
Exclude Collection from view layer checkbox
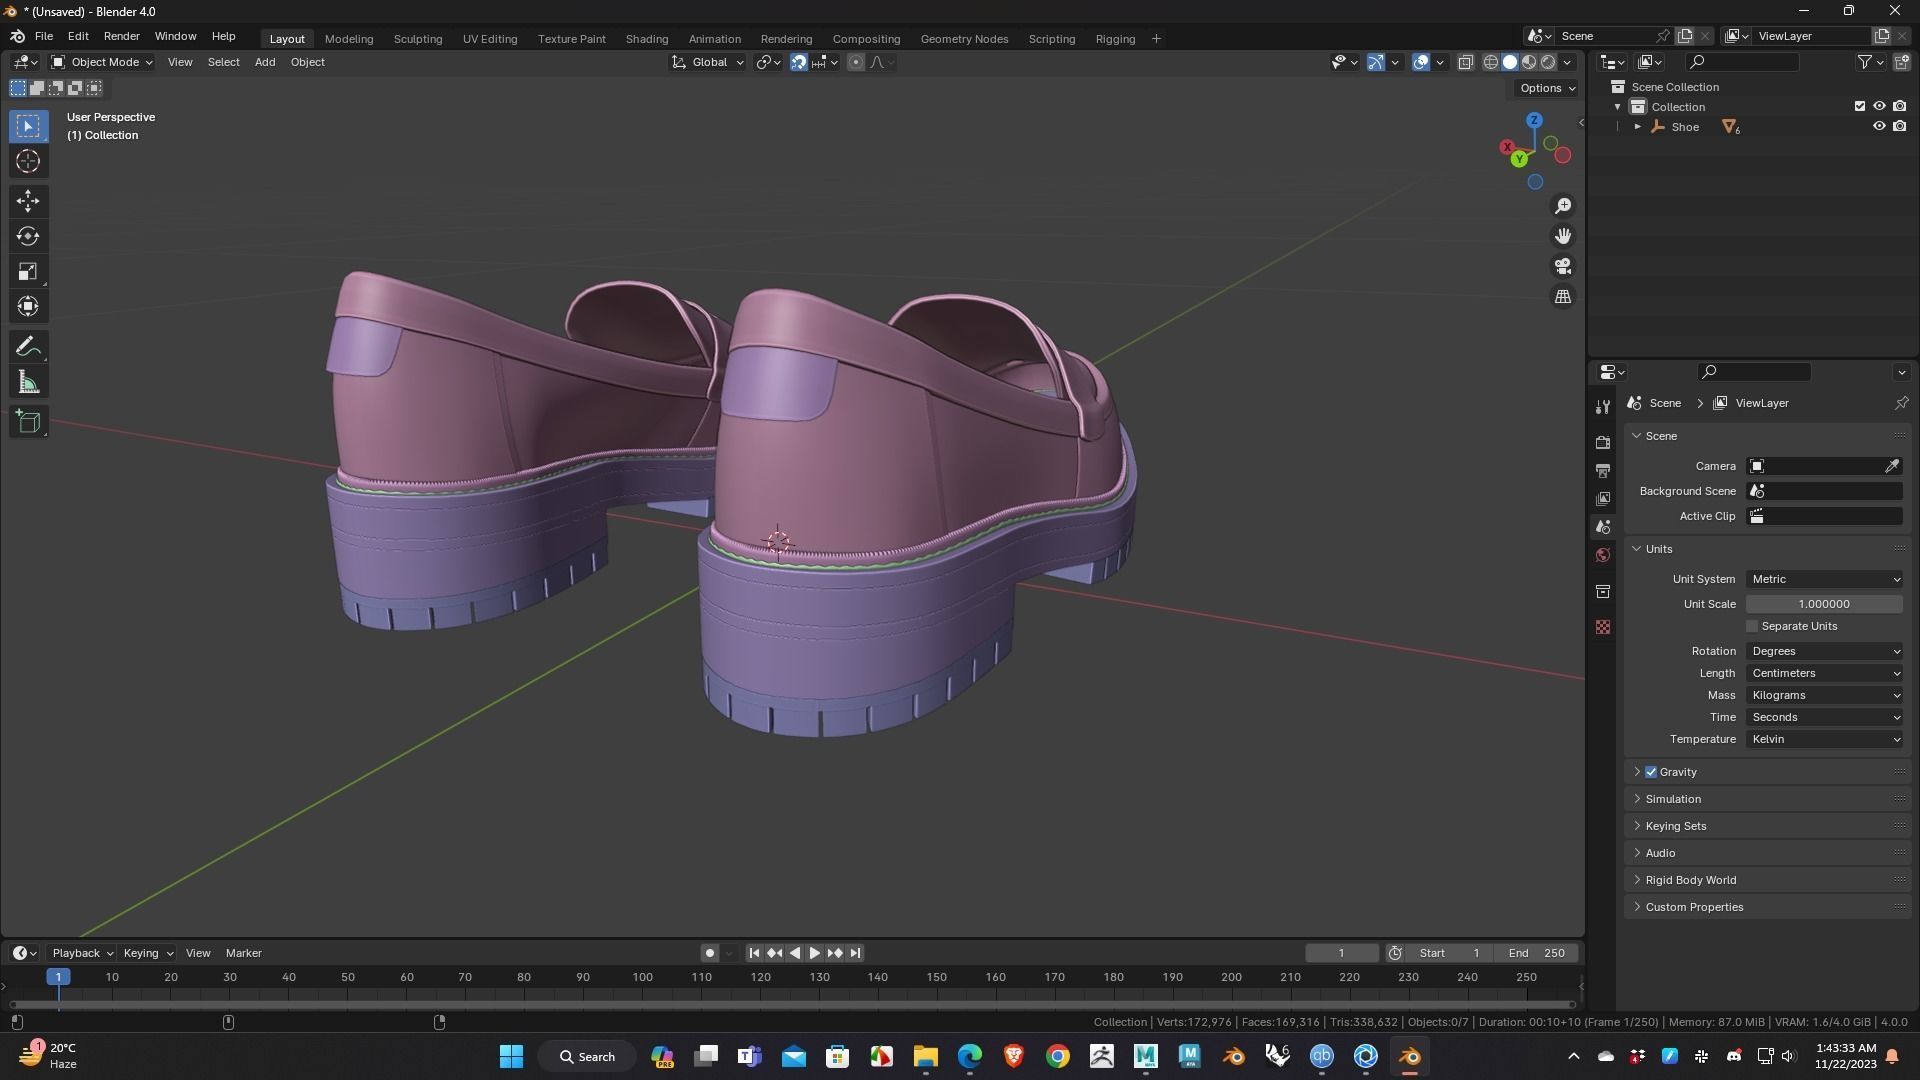pyautogui.click(x=1860, y=106)
